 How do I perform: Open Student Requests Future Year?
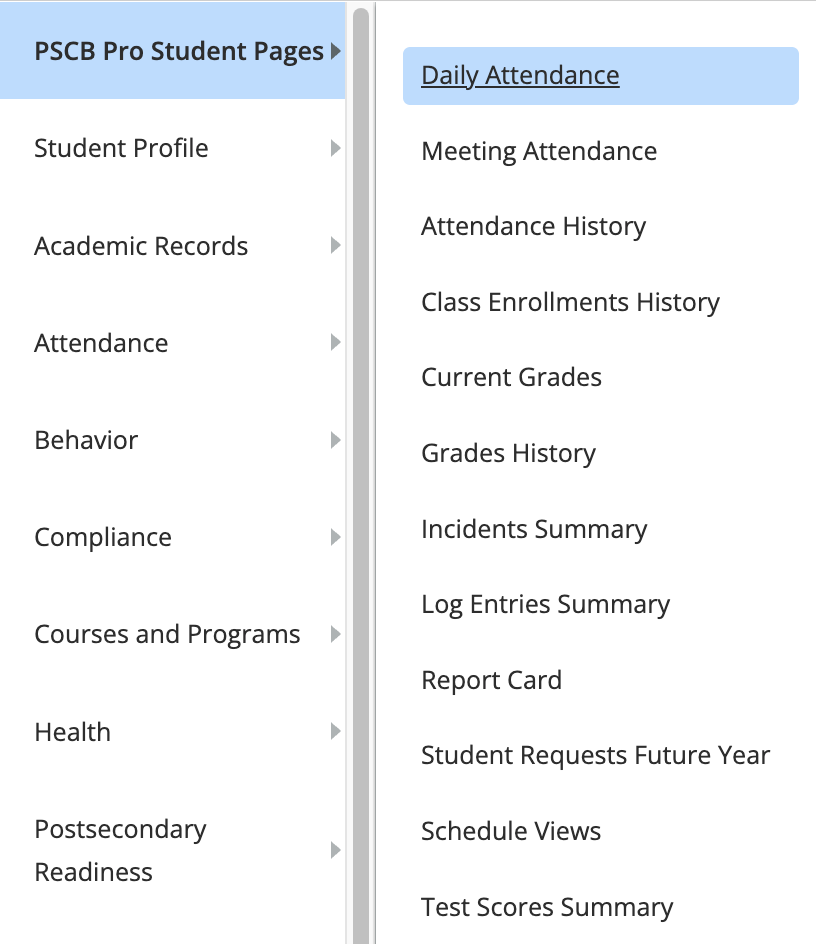(x=596, y=756)
